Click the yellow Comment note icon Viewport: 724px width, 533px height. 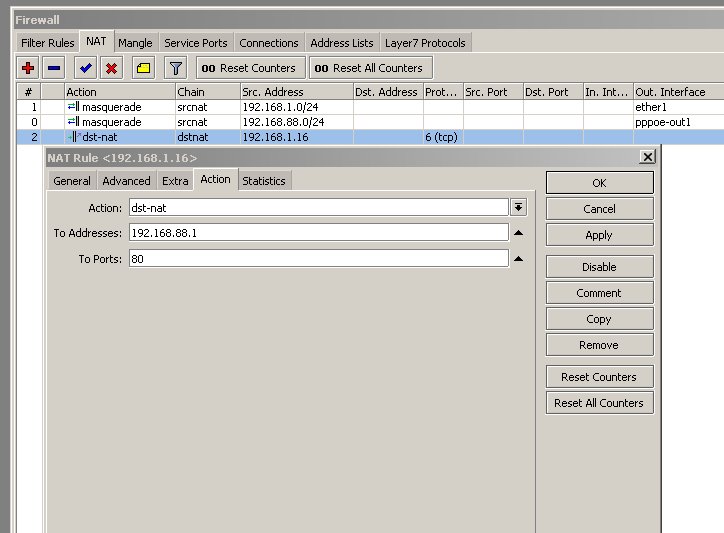143,68
